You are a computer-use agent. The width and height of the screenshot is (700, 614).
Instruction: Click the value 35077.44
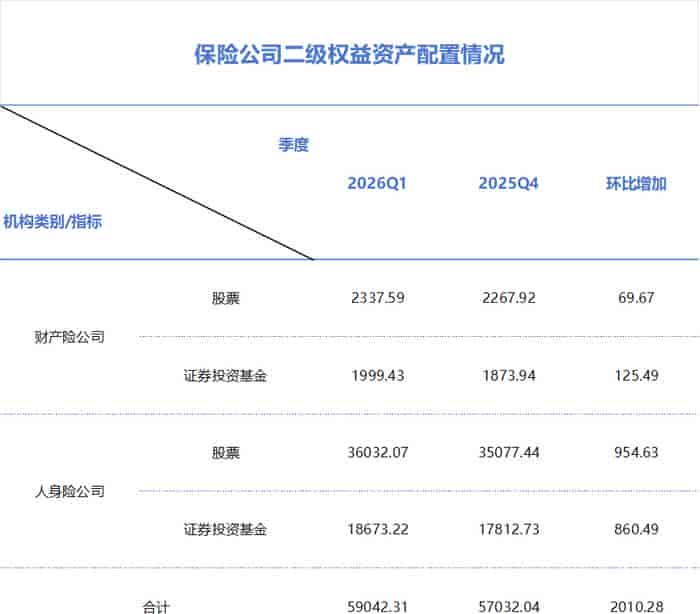click(x=509, y=452)
